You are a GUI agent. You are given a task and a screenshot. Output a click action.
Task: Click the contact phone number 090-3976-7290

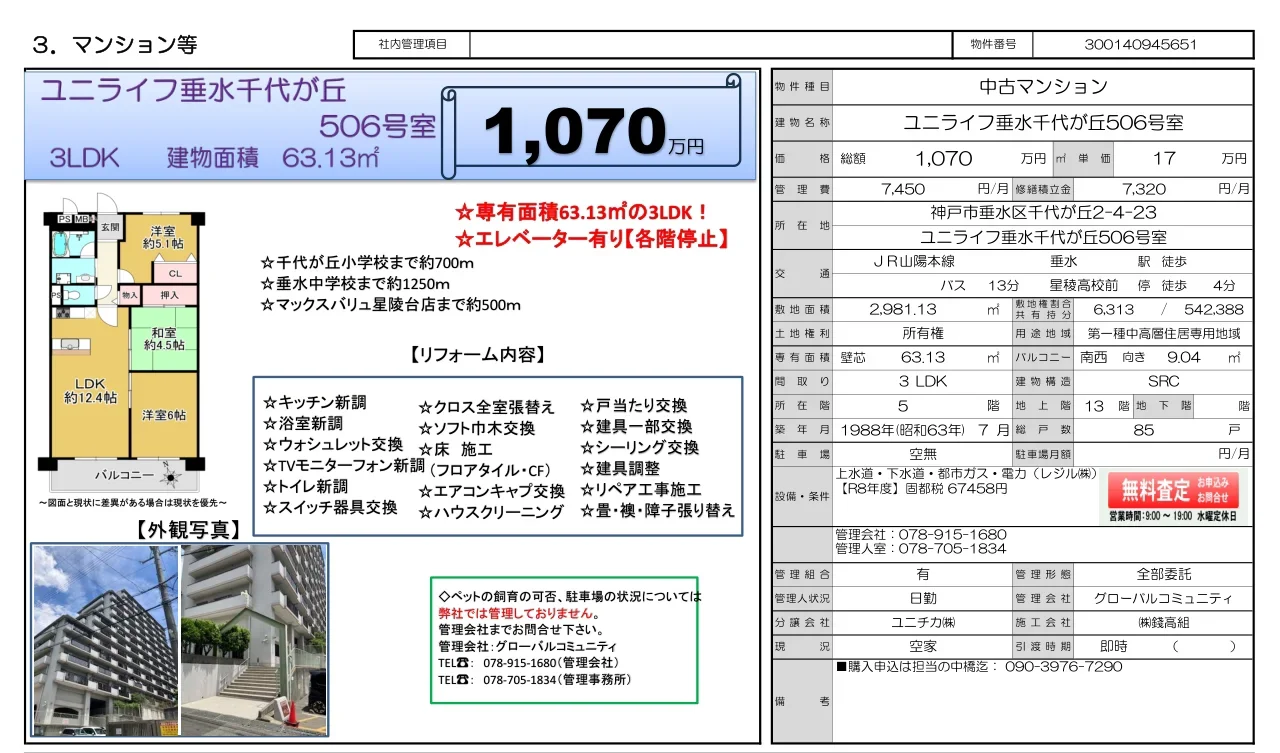tap(1063, 666)
